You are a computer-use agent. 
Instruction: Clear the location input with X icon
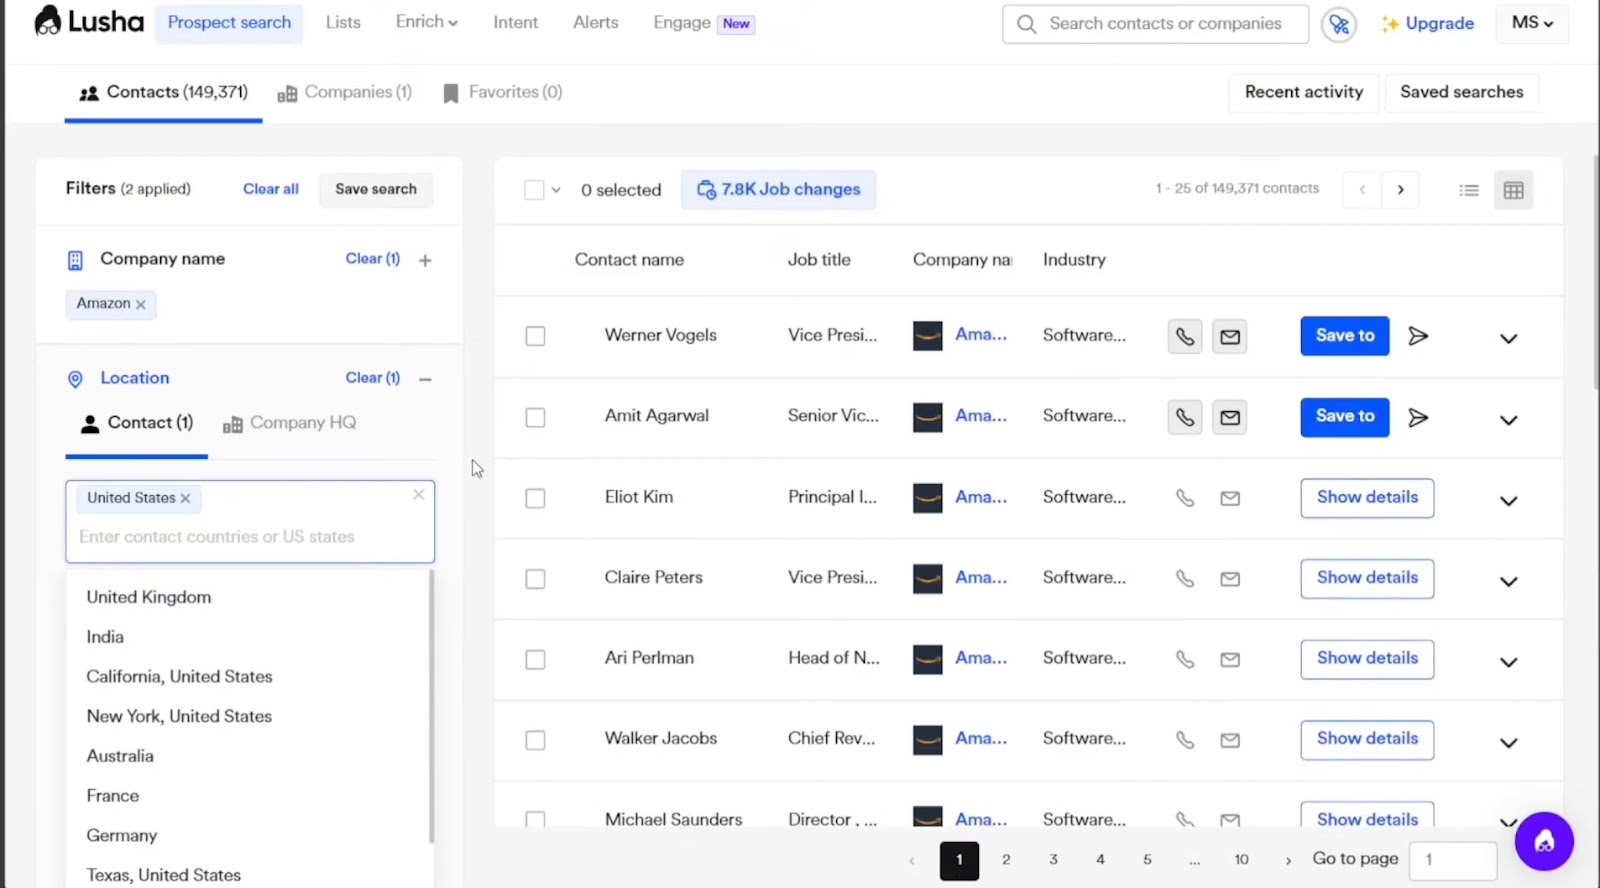coord(419,494)
